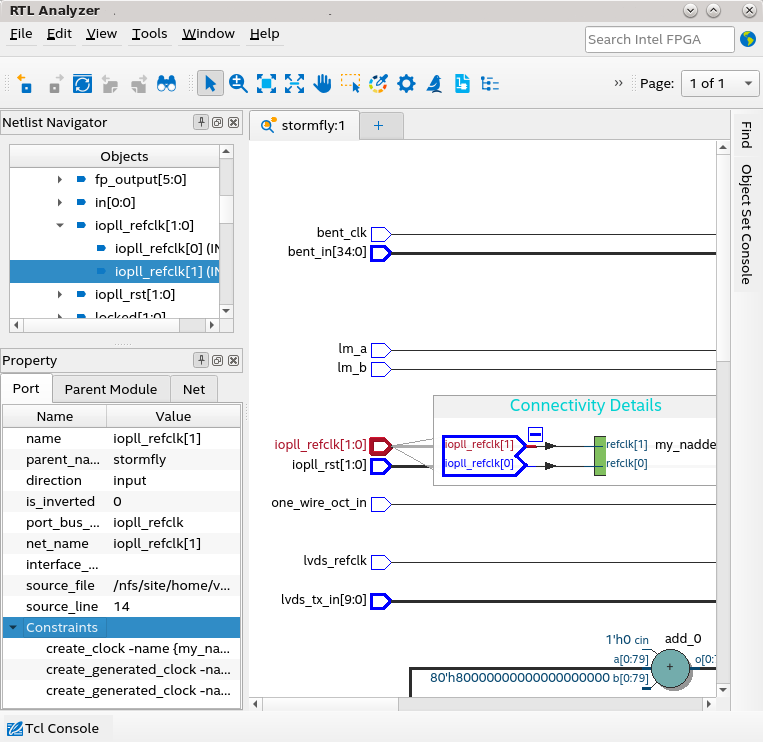
Task: Expand the fp_output[5:0] tree node
Action: coord(60,180)
